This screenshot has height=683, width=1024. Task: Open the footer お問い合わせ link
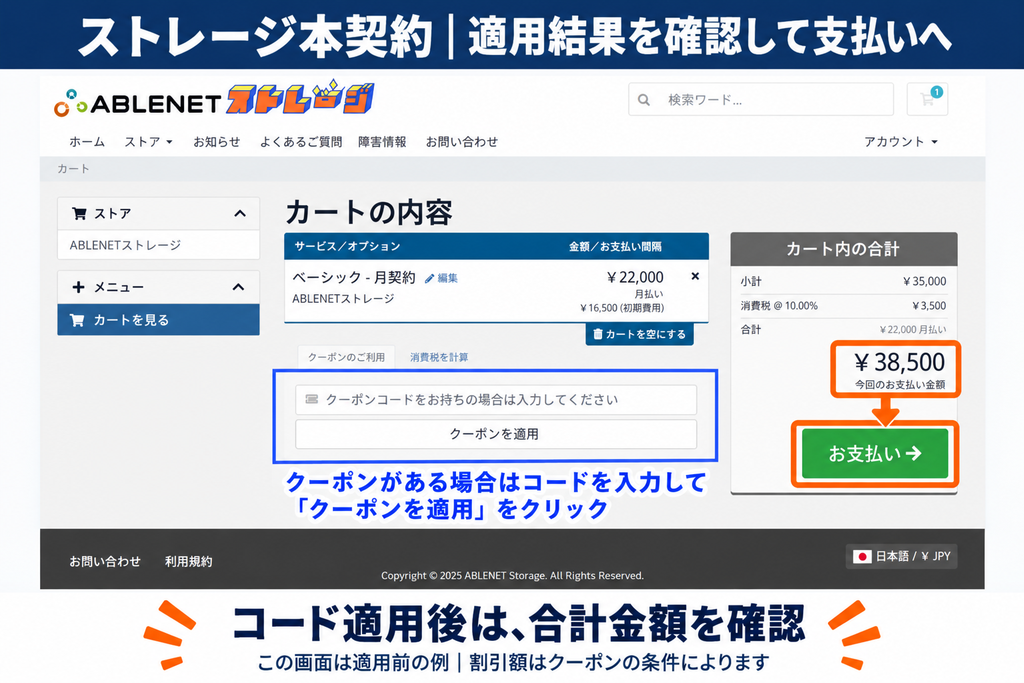[104, 562]
